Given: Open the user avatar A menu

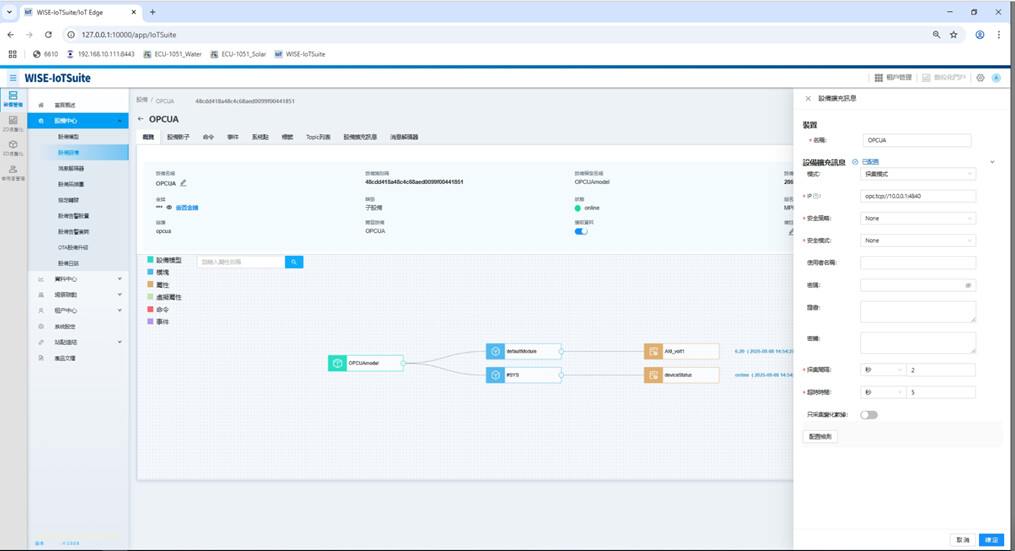Looking at the screenshot, I should coord(996,78).
